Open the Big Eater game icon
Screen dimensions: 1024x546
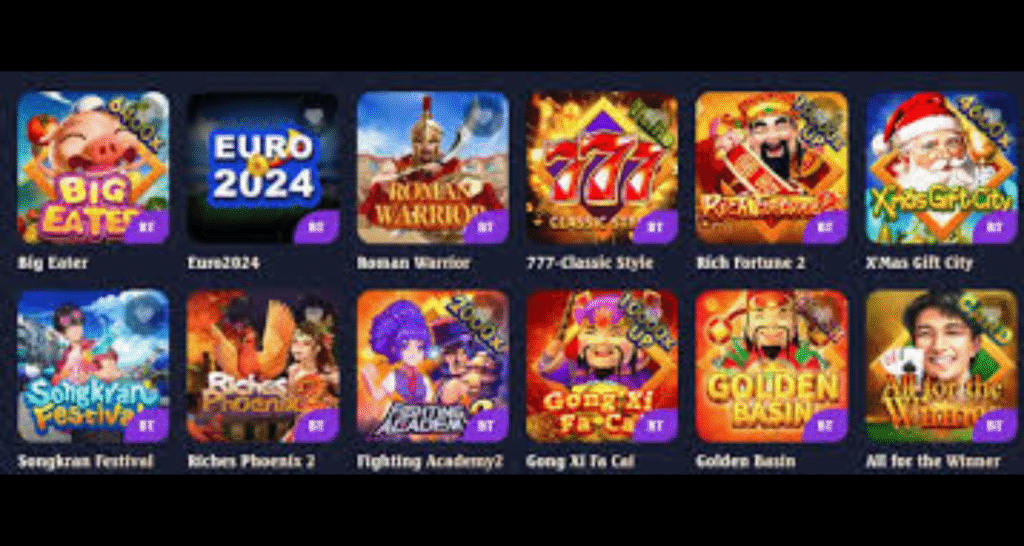pyautogui.click(x=93, y=167)
